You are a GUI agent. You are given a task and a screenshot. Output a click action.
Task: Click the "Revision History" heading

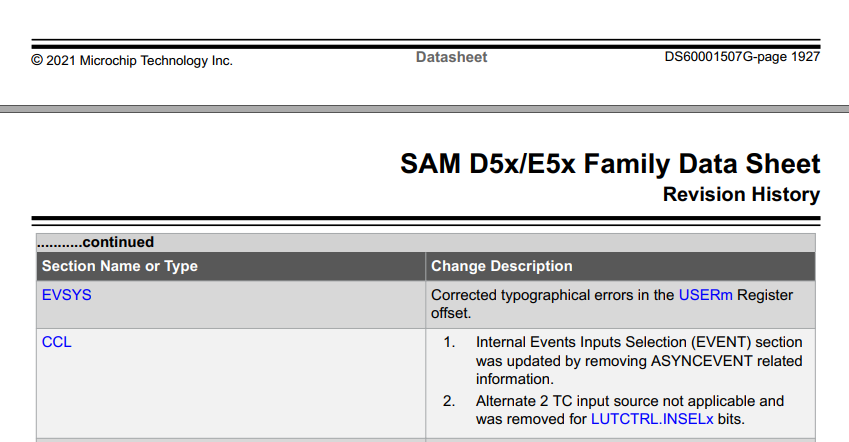[741, 195]
